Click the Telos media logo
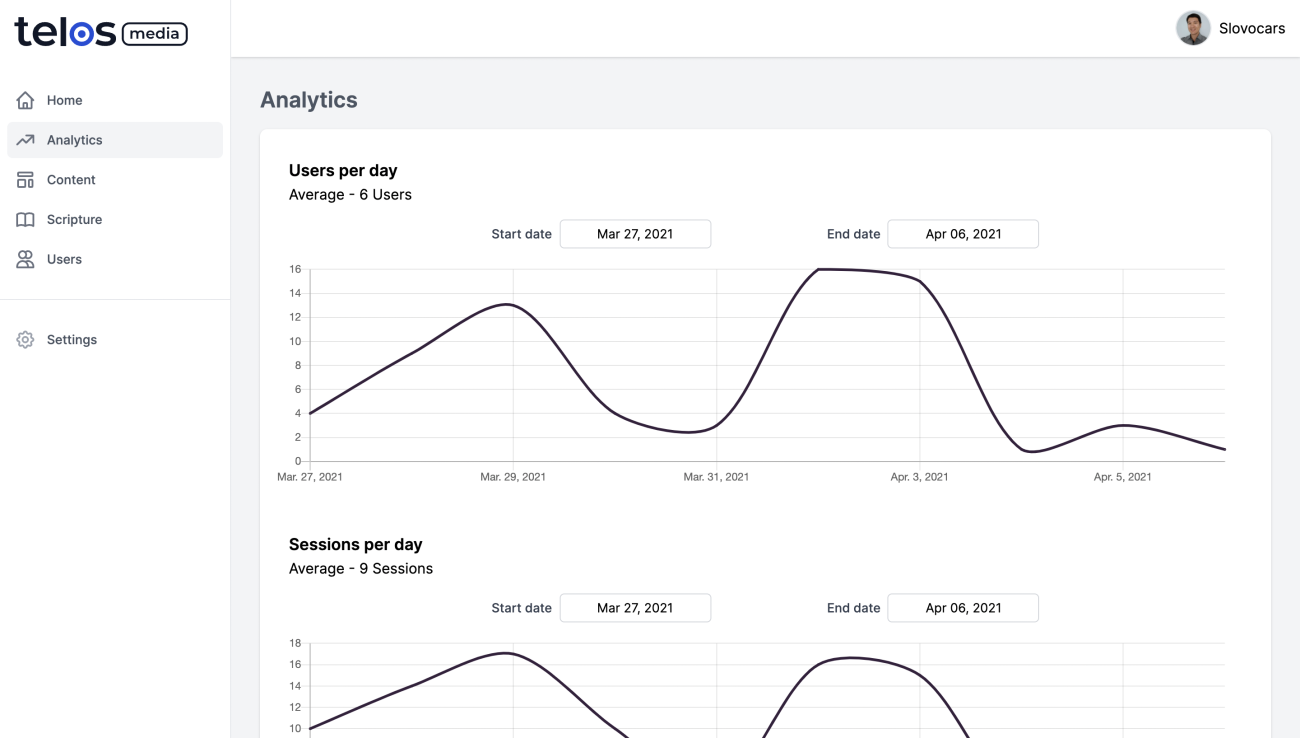 pos(101,33)
